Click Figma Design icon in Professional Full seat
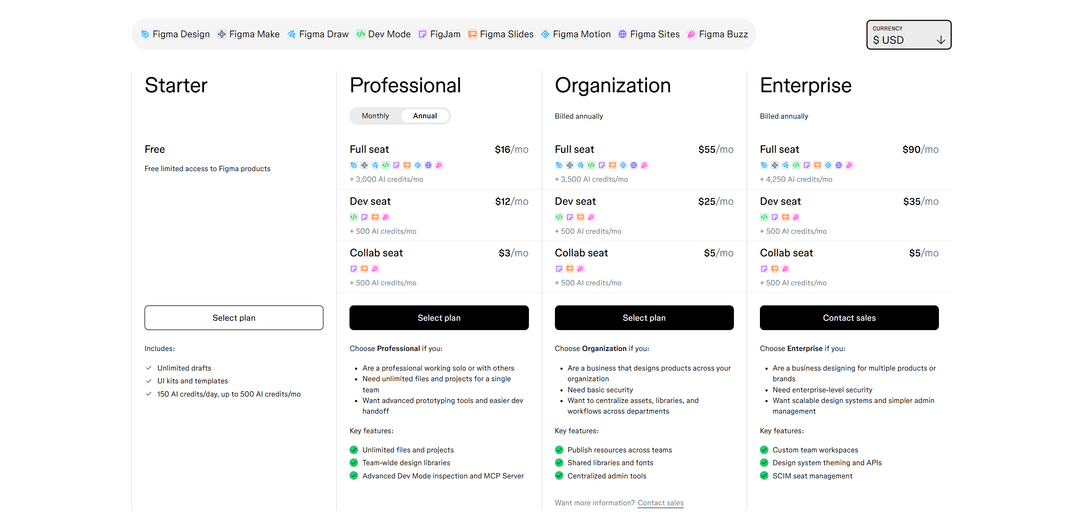 pyautogui.click(x=354, y=165)
